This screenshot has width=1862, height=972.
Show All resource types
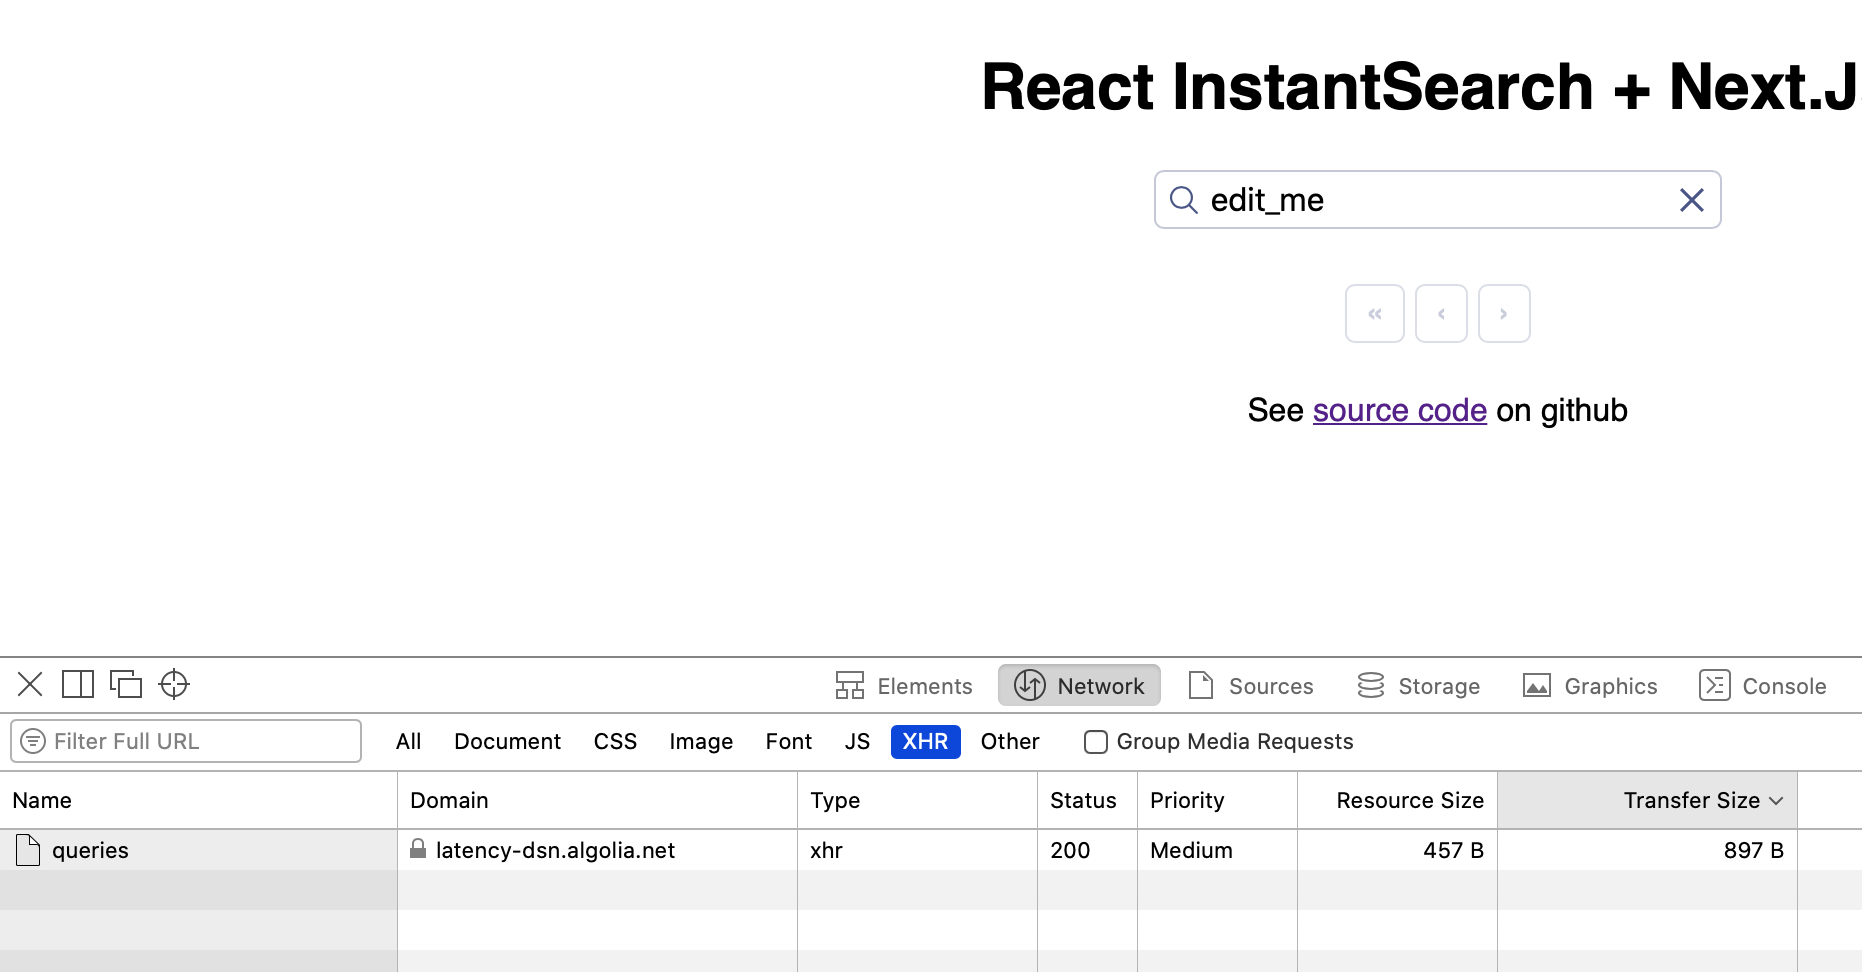[x=408, y=741]
